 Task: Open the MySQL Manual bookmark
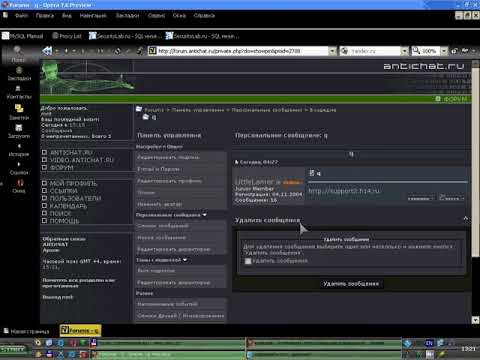pos(23,36)
